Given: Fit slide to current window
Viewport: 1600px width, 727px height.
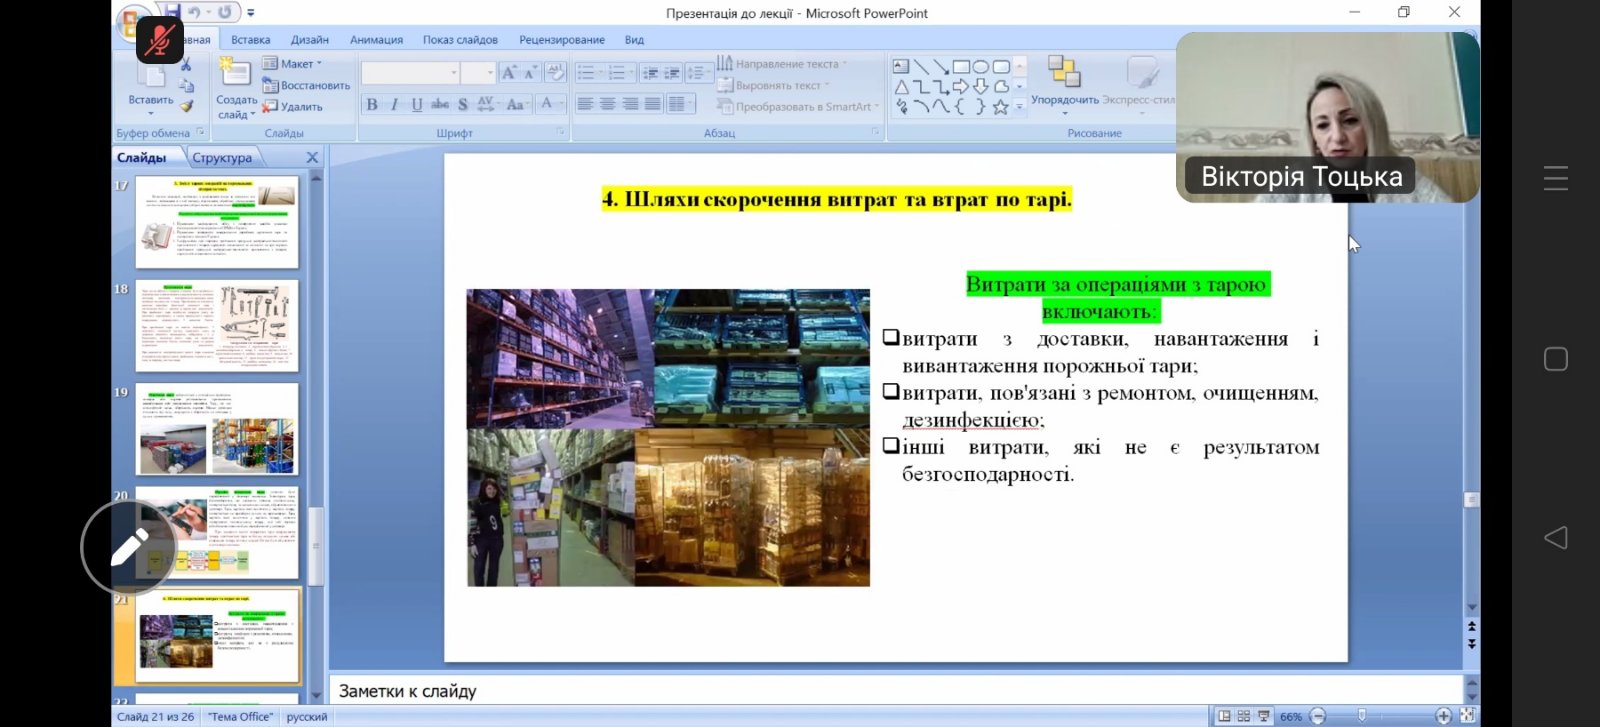Looking at the screenshot, I should 1467,716.
